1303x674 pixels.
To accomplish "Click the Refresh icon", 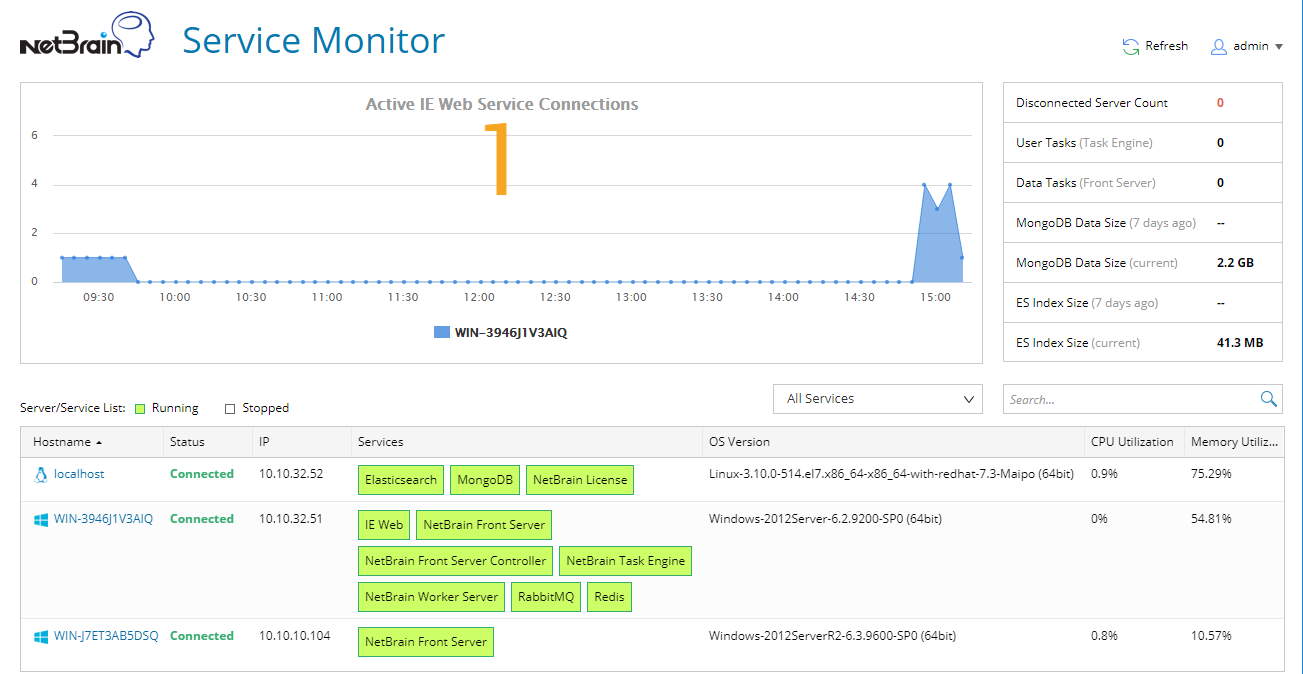I will pos(1131,46).
